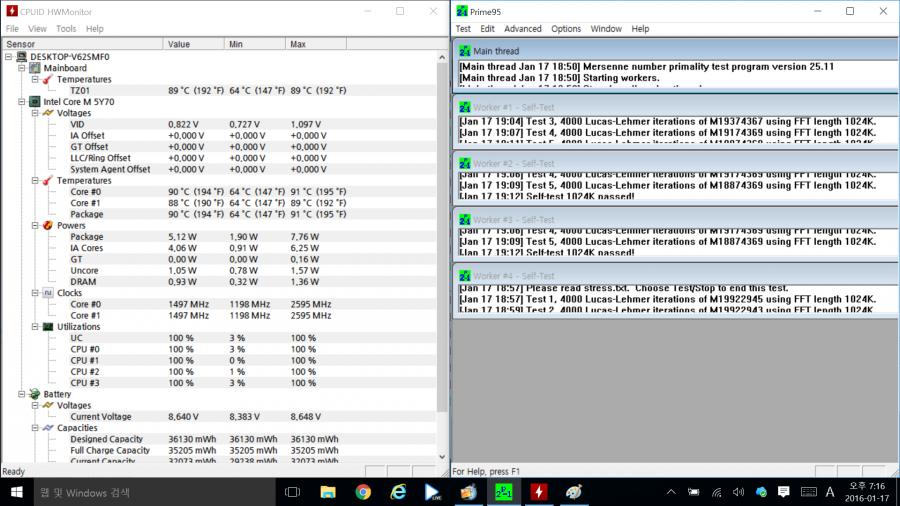Open the Tools menu in HWMonitor

pos(66,29)
